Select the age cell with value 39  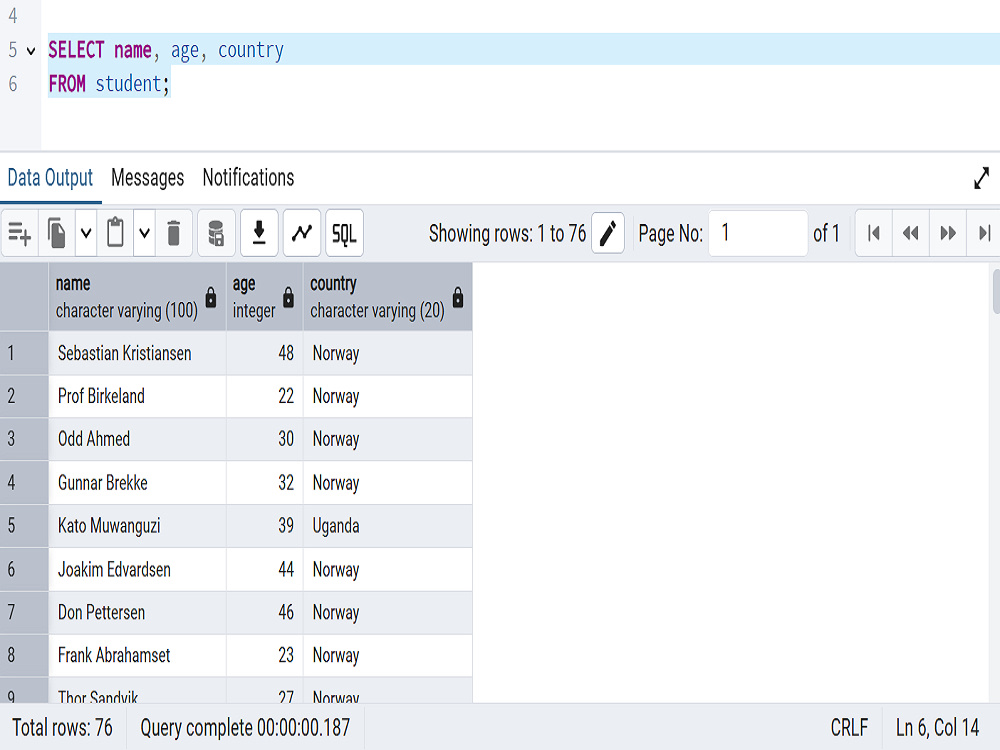coord(265,526)
